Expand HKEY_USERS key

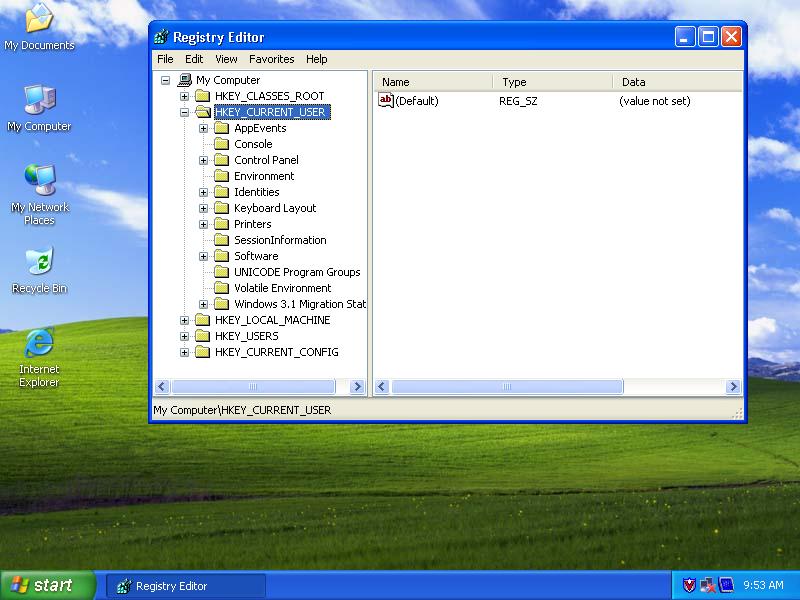pyautogui.click(x=184, y=336)
